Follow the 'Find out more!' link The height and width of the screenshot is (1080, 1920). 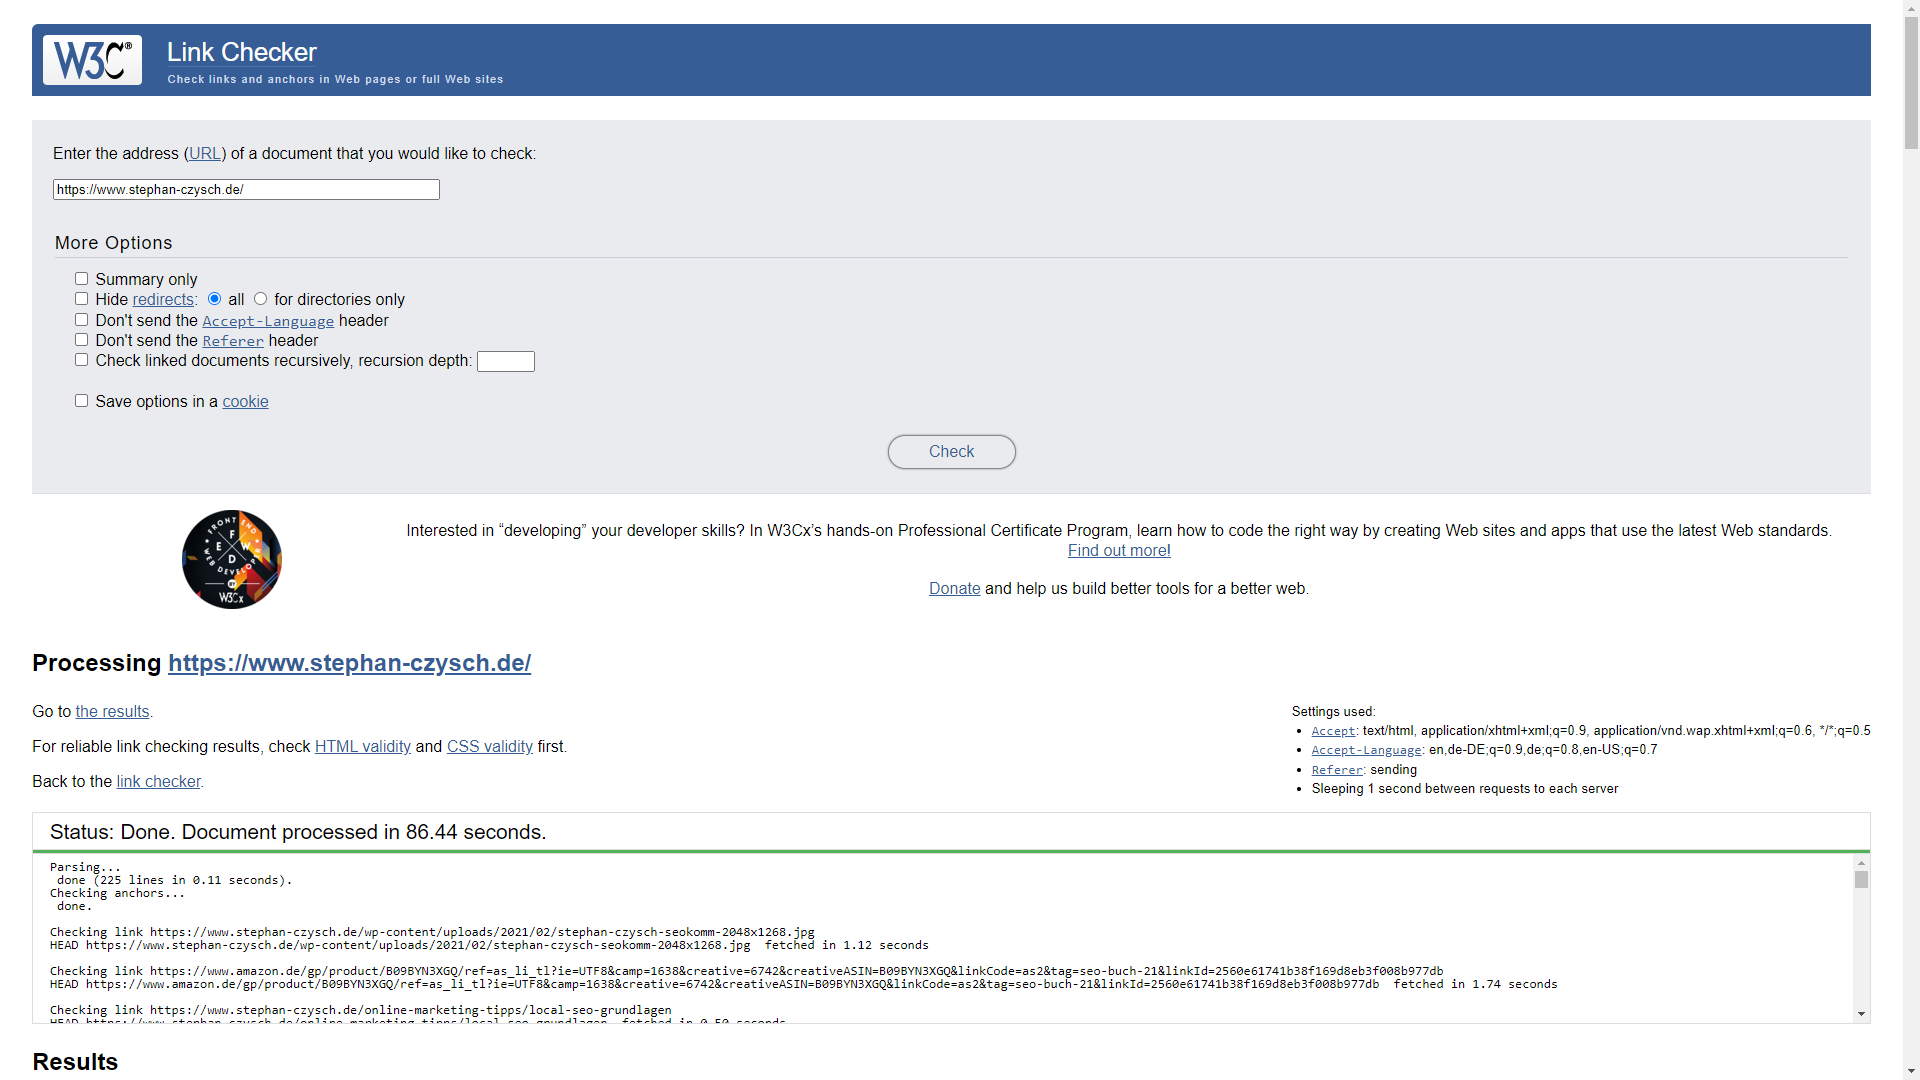(1119, 551)
